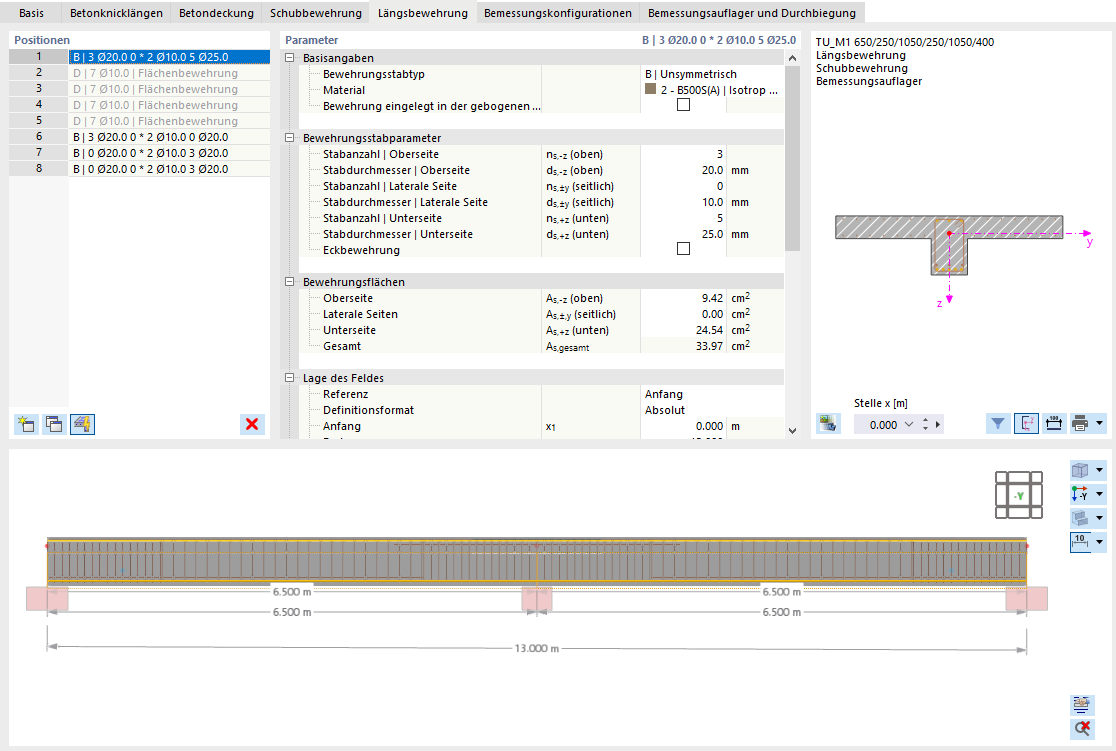Switch to the Schubbewehrung tab
The image size is (1116, 751).
click(315, 13)
